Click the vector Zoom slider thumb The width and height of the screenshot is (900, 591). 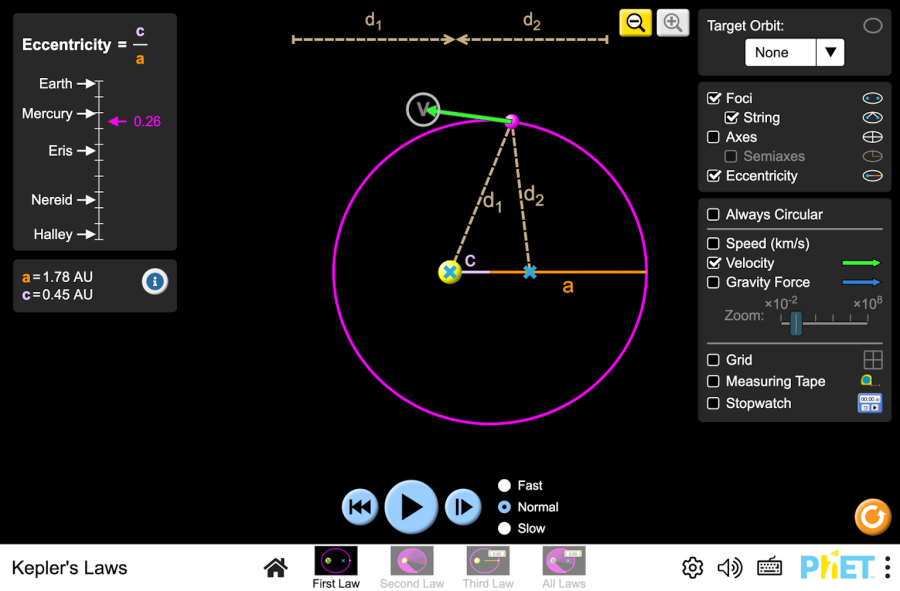(x=796, y=323)
